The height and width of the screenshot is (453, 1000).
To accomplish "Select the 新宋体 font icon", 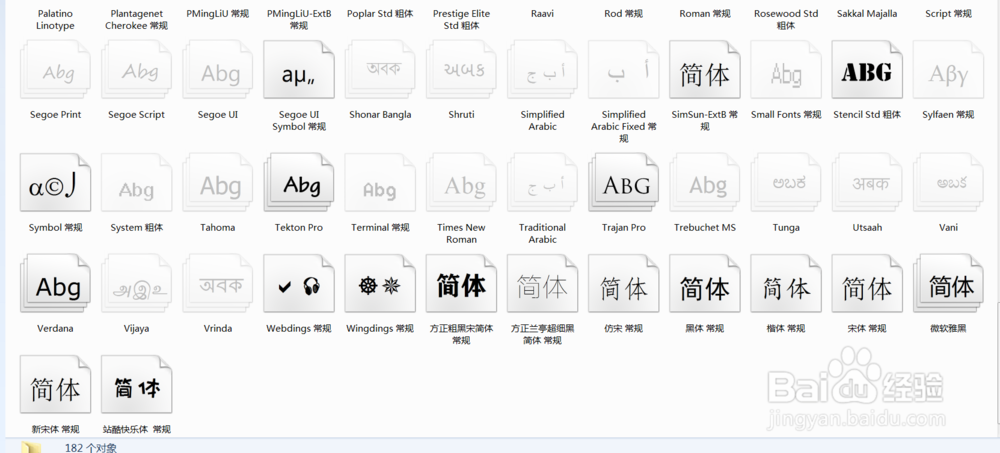I will pyautogui.click(x=55, y=385).
